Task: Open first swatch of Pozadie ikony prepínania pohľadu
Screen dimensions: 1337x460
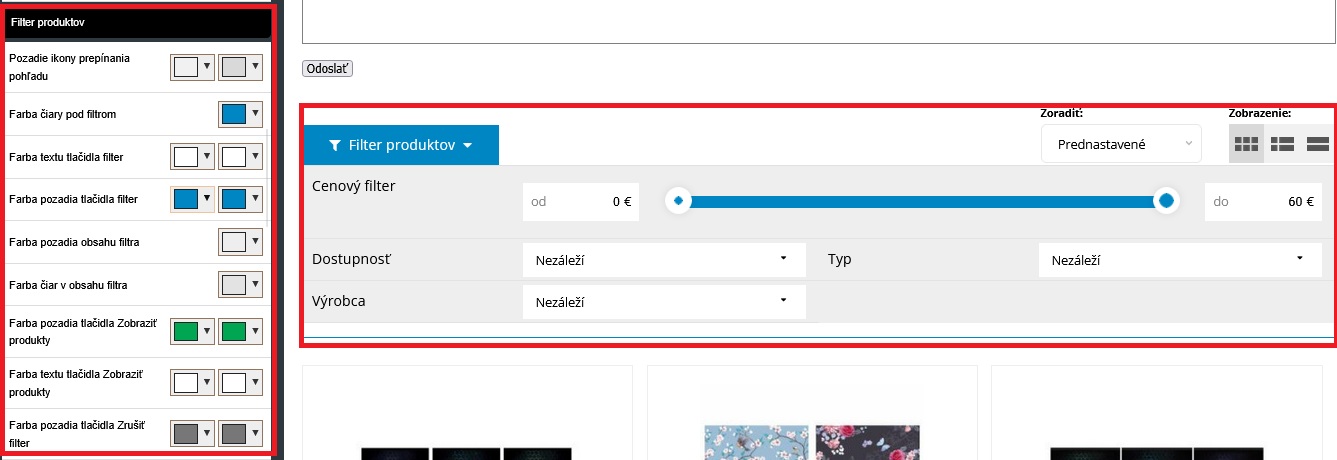Action: (193, 67)
